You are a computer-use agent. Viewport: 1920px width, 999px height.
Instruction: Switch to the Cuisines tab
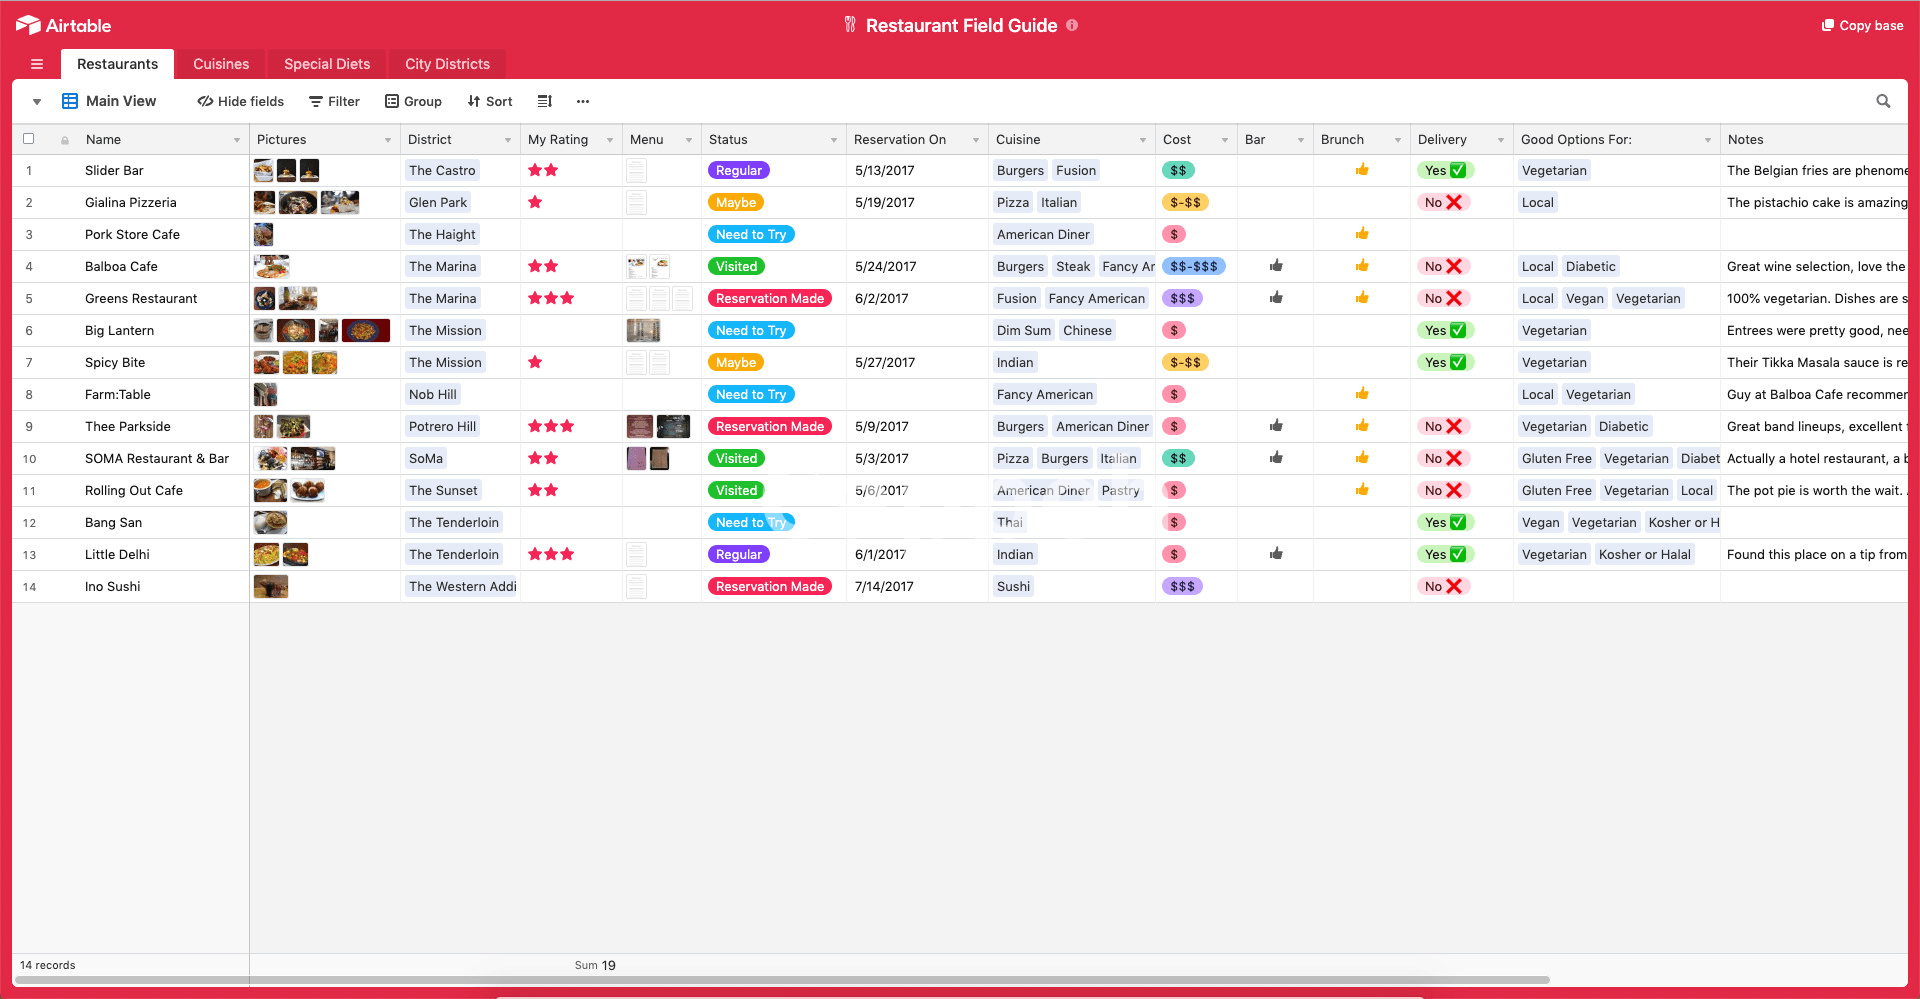coord(221,64)
